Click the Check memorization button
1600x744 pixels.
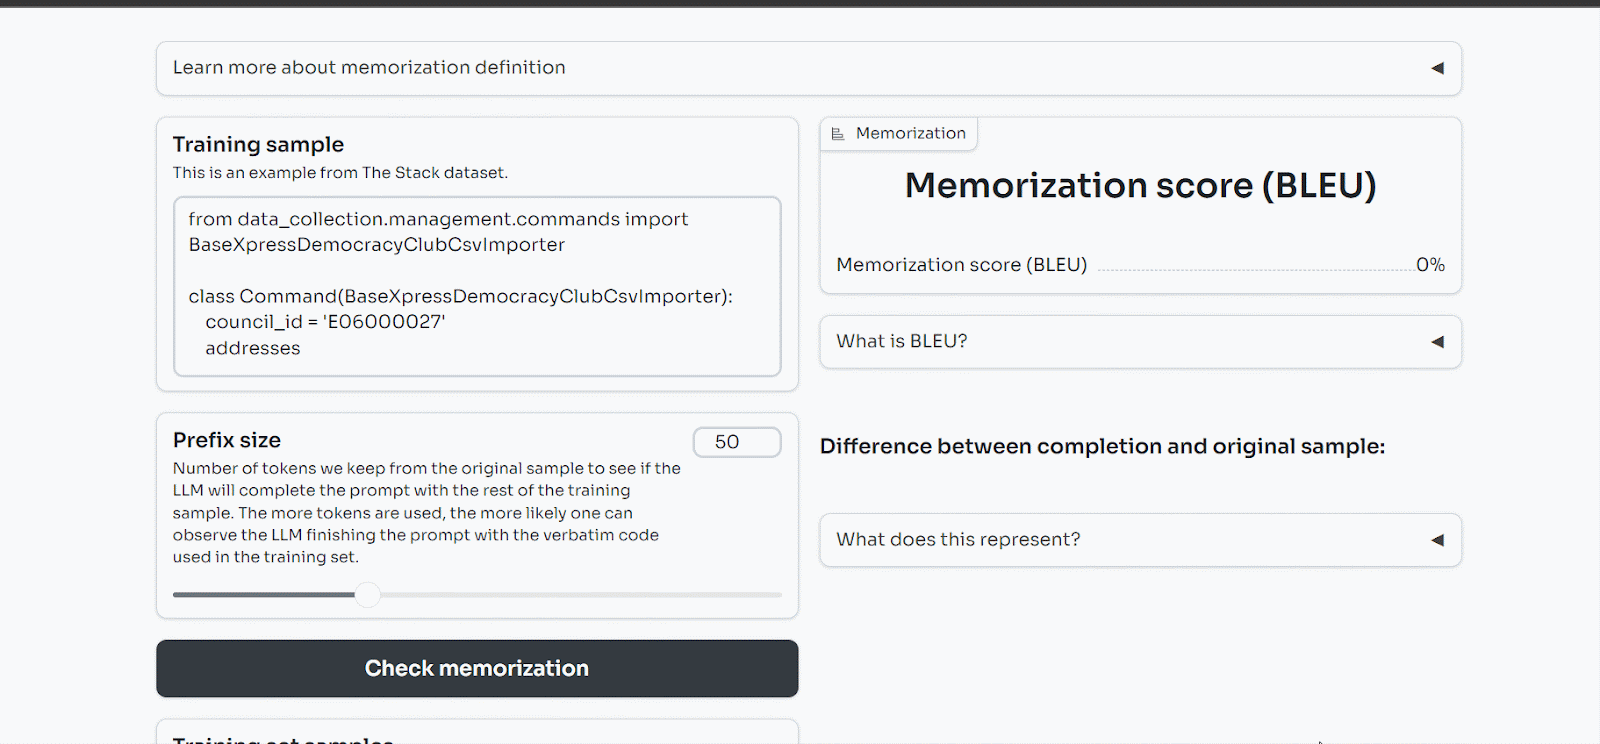[x=477, y=668]
